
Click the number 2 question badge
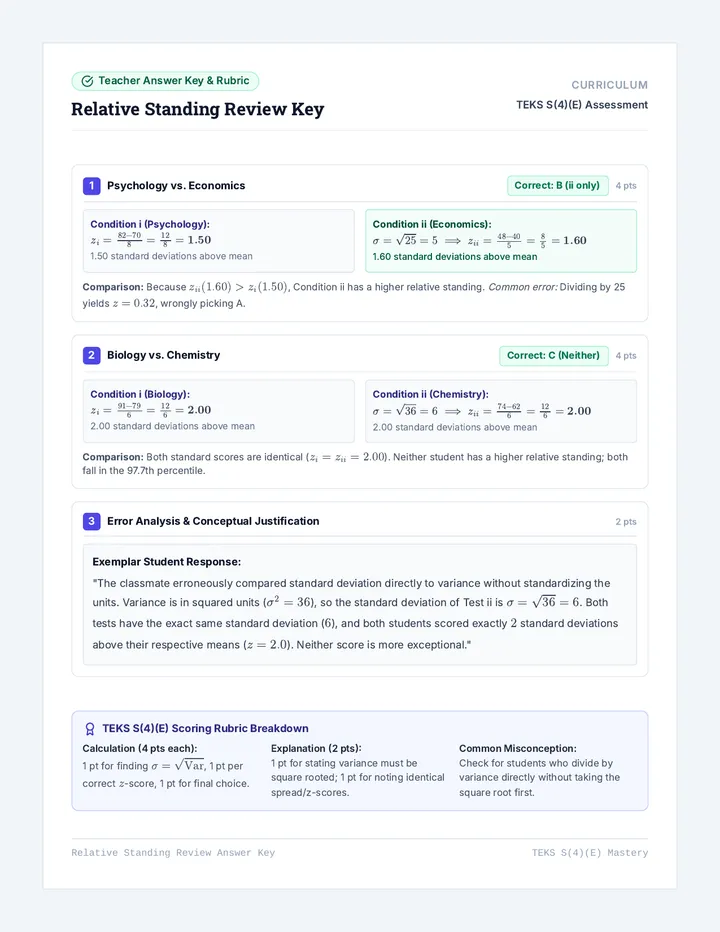[92, 355]
